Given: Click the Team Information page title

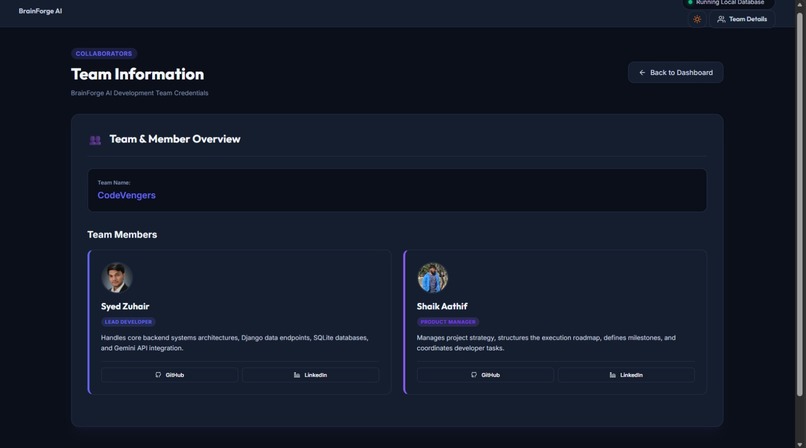Looking at the screenshot, I should [x=137, y=74].
